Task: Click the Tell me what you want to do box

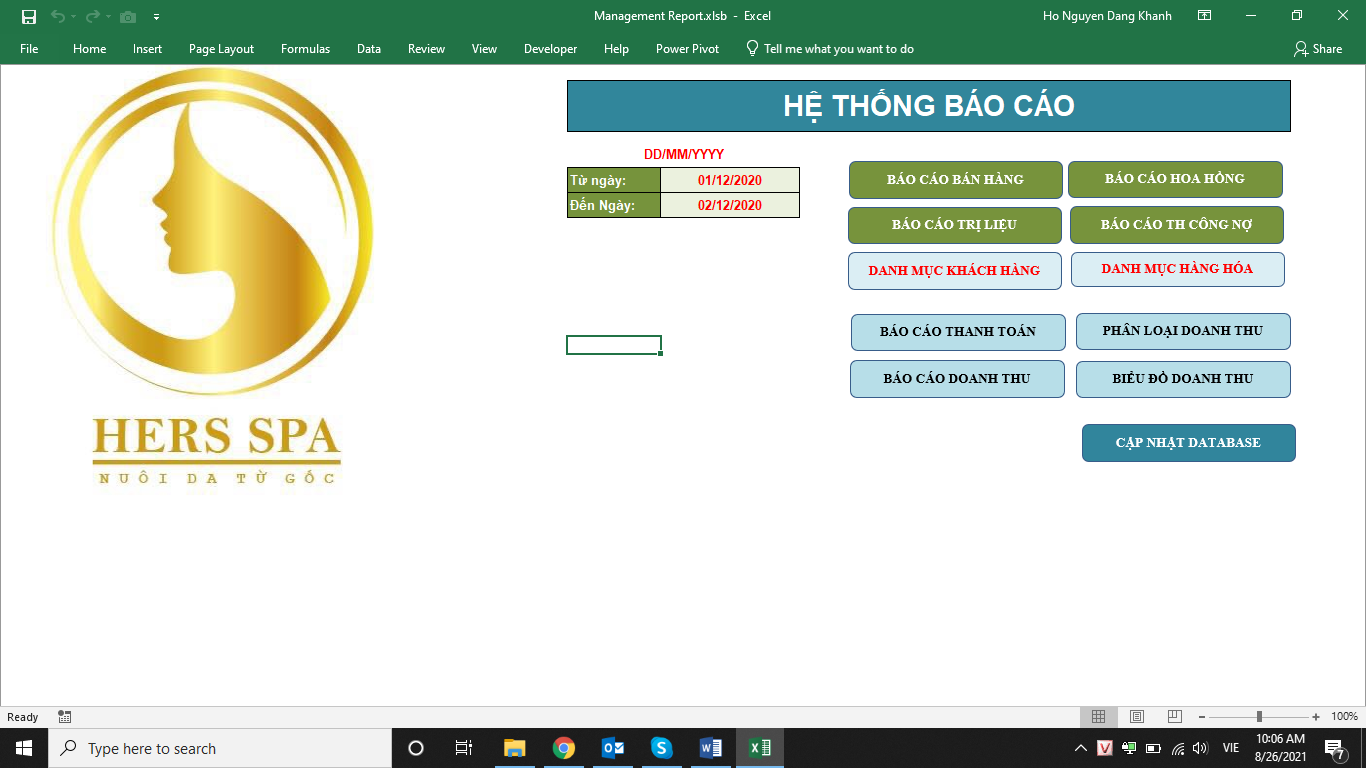Action: tap(830, 49)
